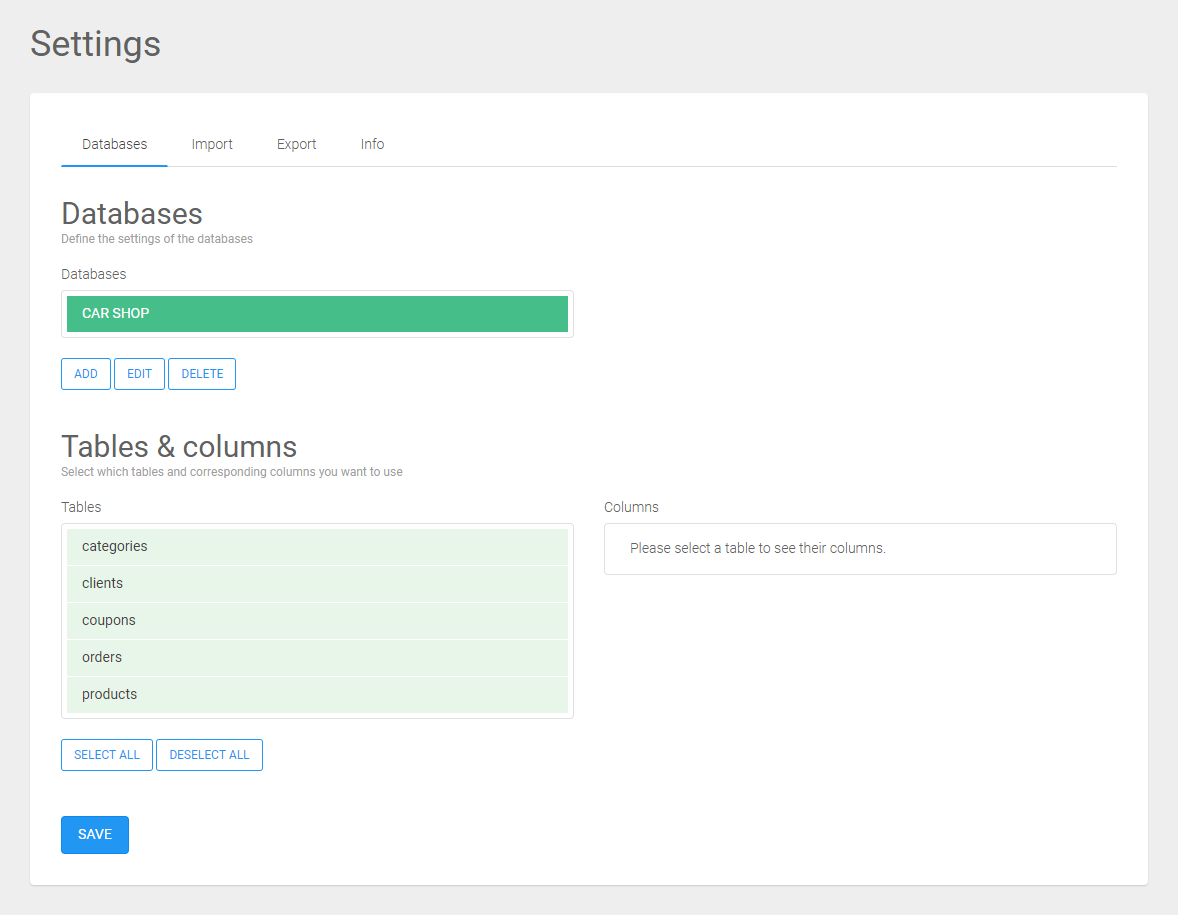Open the Export tab
This screenshot has width=1178, height=915.
tap(296, 144)
